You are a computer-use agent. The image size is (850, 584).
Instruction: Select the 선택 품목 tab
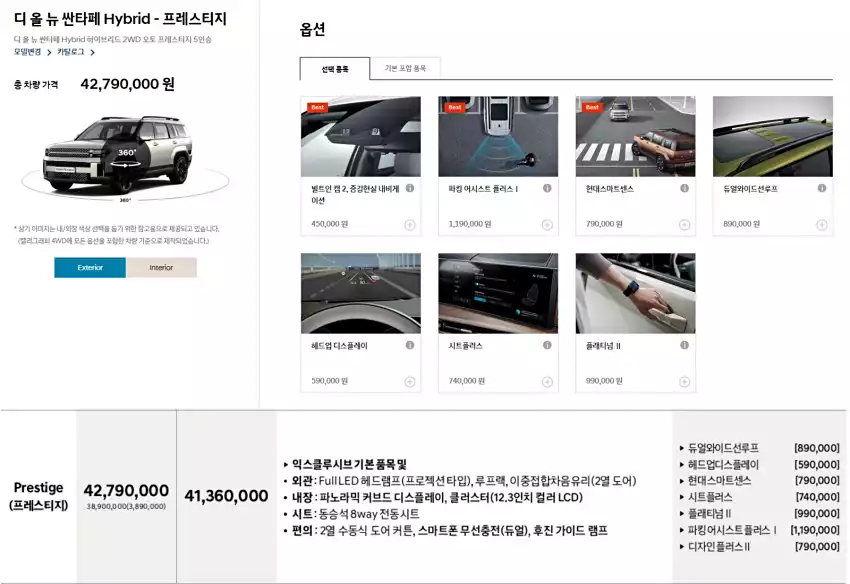[x=334, y=69]
